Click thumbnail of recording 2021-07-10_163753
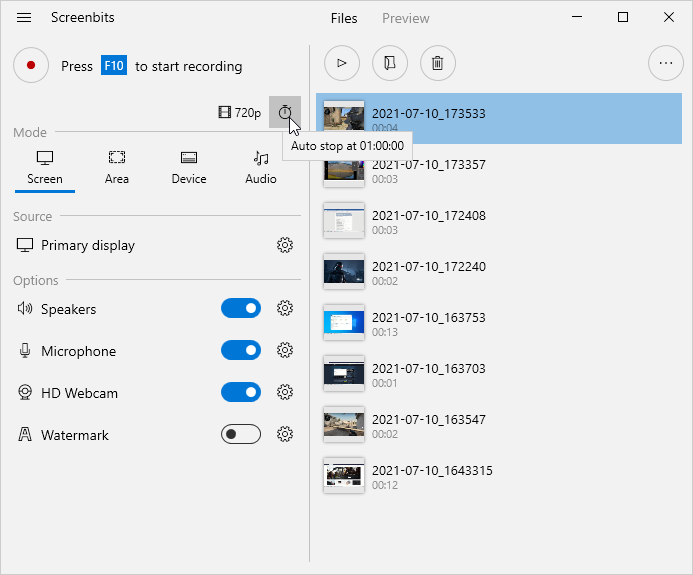693x575 pixels. (x=344, y=323)
